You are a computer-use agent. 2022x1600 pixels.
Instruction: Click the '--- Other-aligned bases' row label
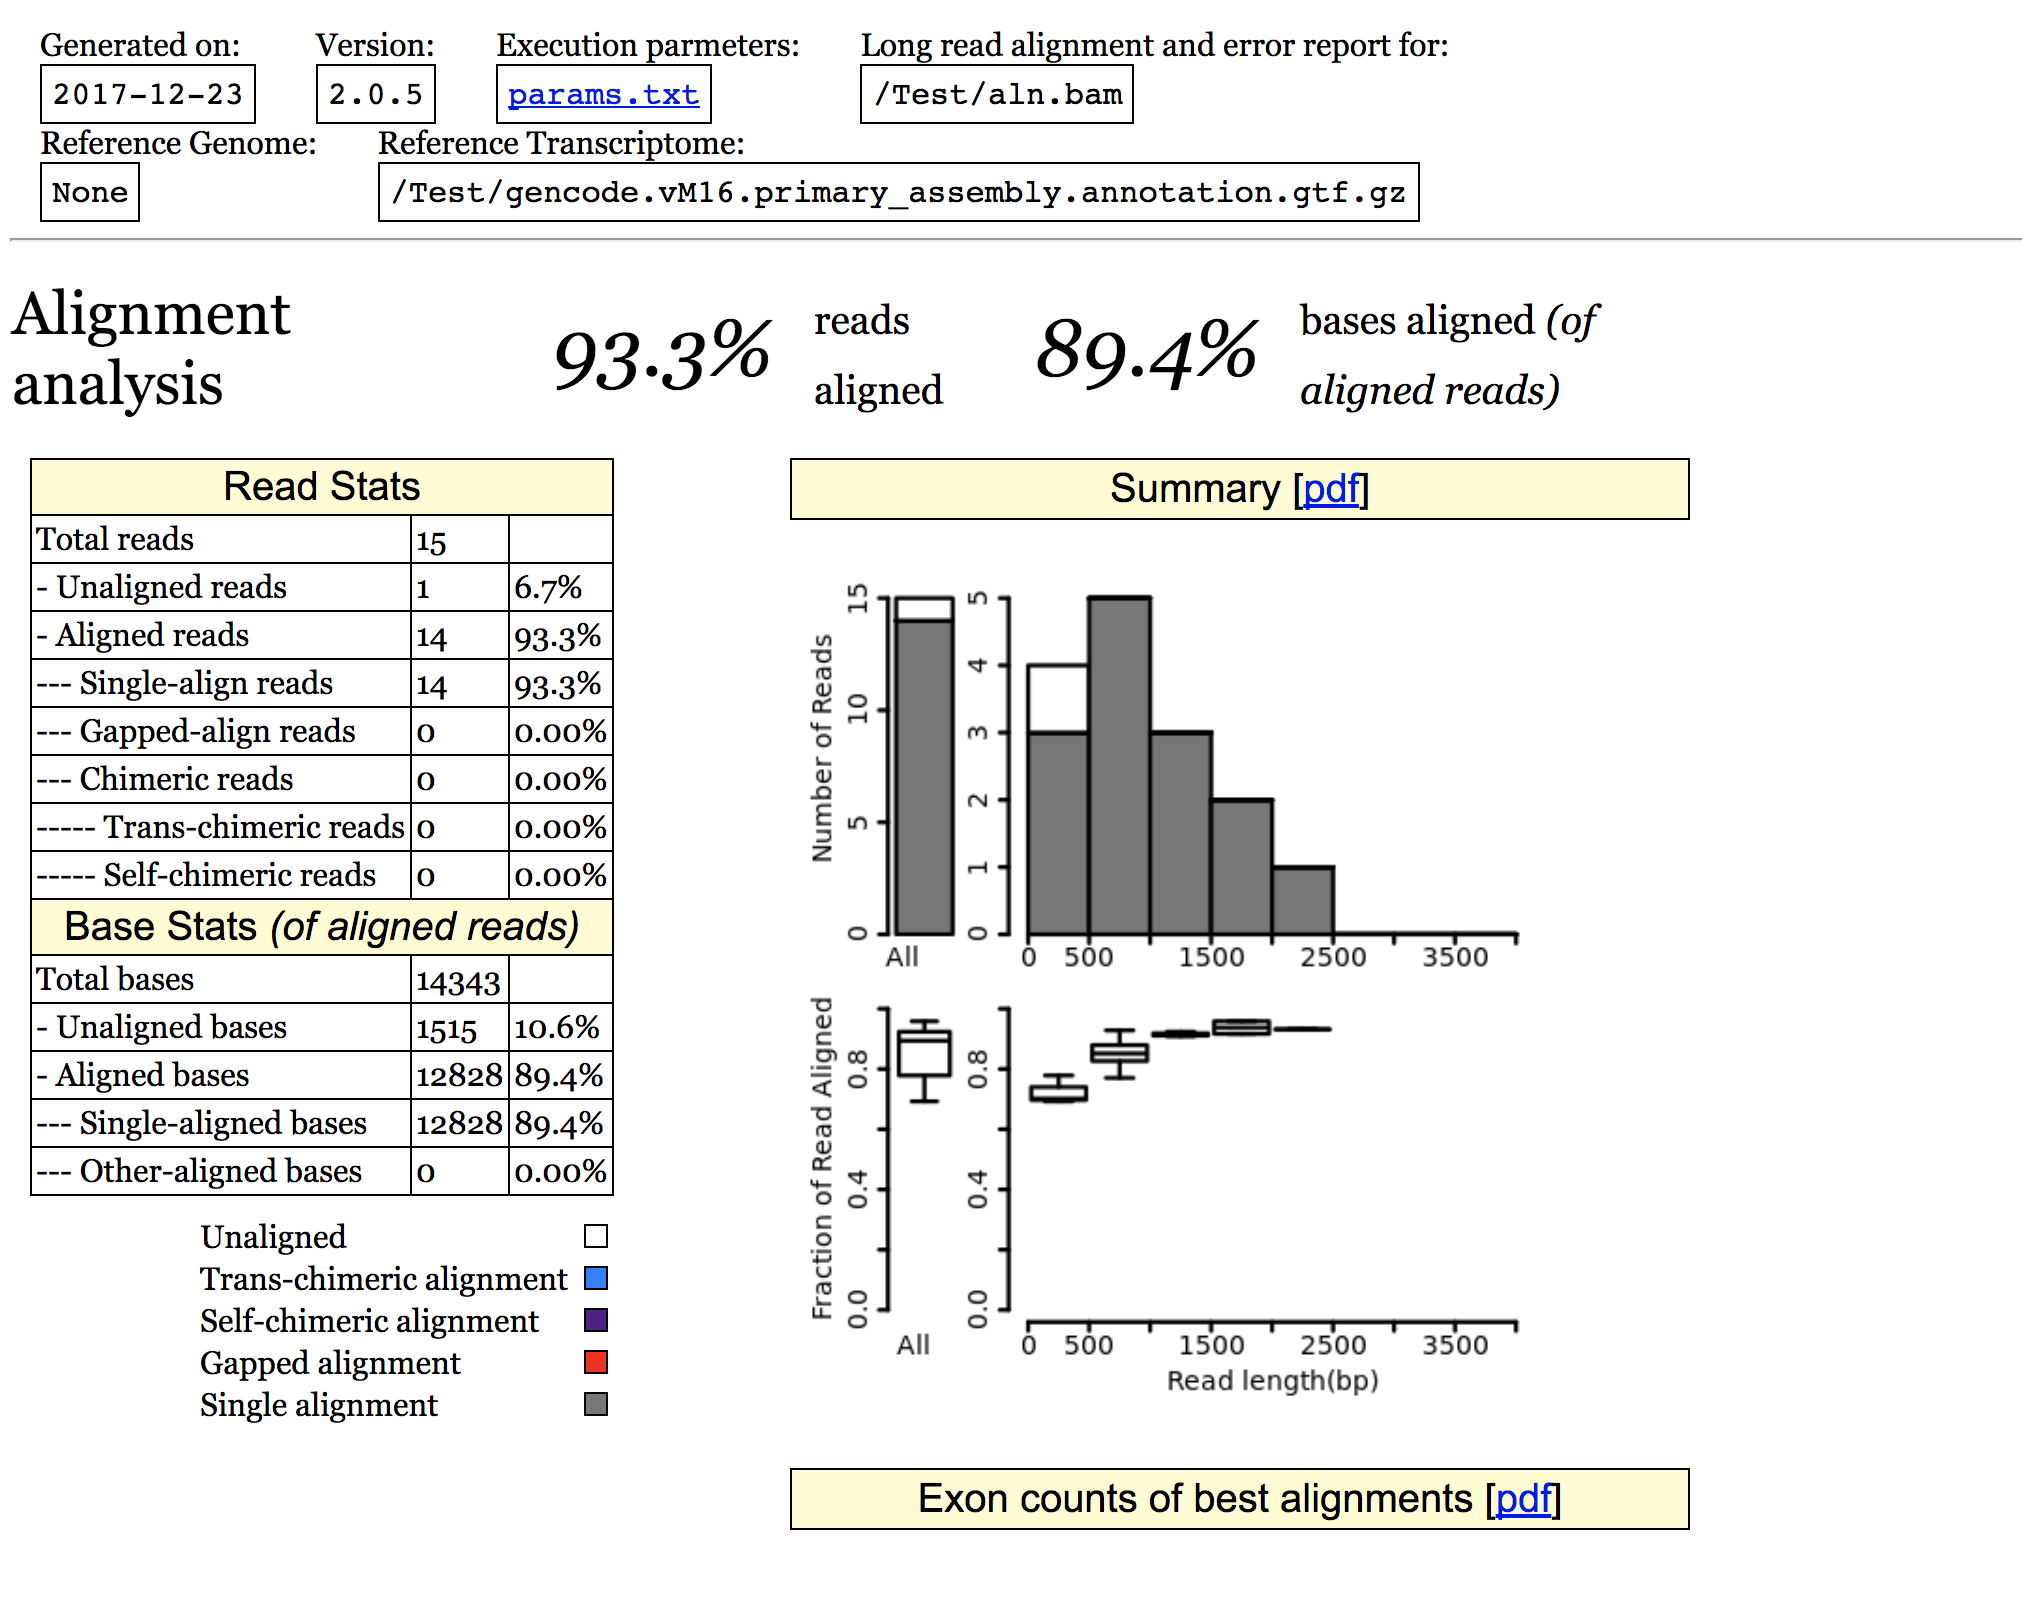(199, 1171)
